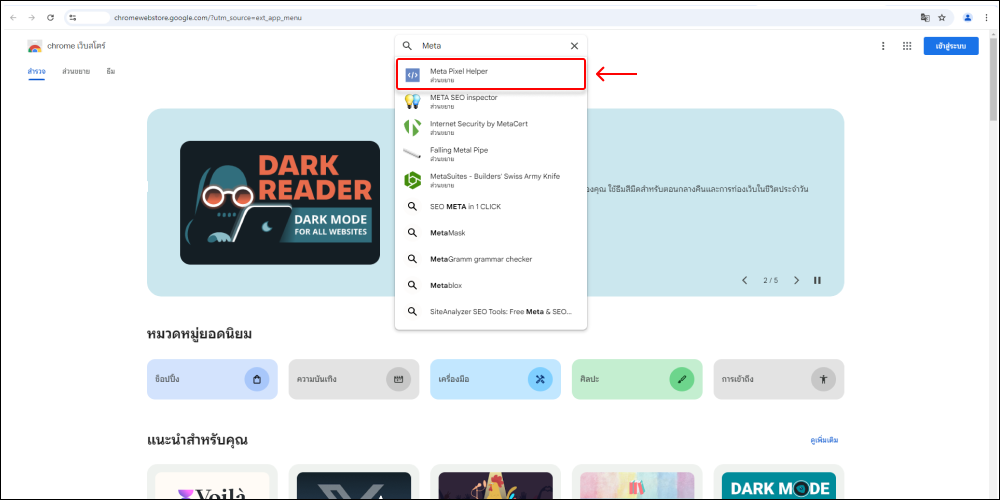
Task: Open the การเข้าถึง category card
Action: [x=779, y=379]
